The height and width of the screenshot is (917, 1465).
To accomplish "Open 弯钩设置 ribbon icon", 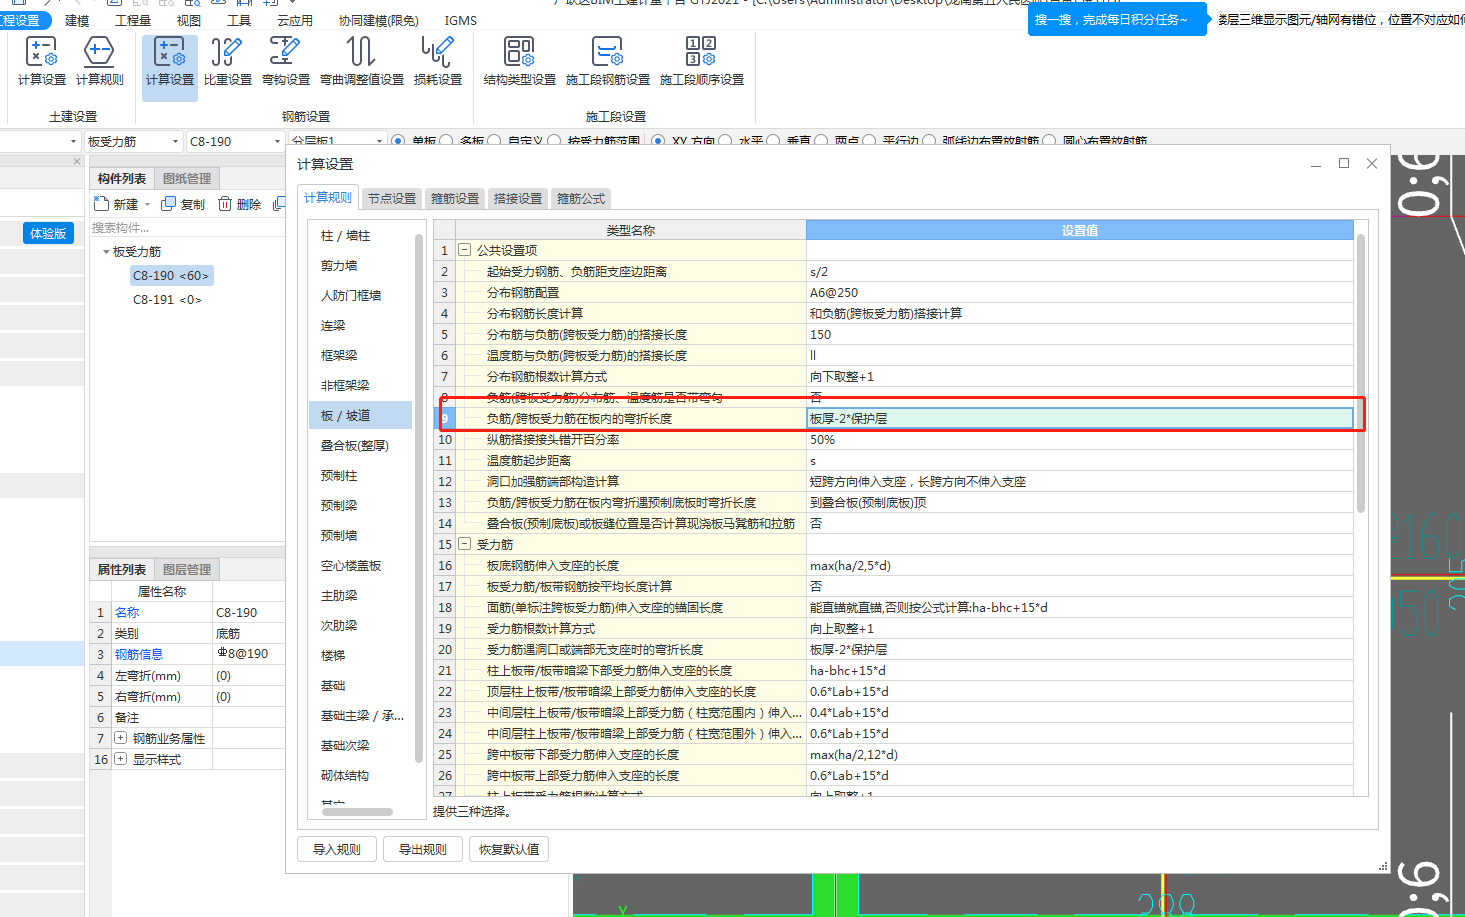I will point(285,61).
